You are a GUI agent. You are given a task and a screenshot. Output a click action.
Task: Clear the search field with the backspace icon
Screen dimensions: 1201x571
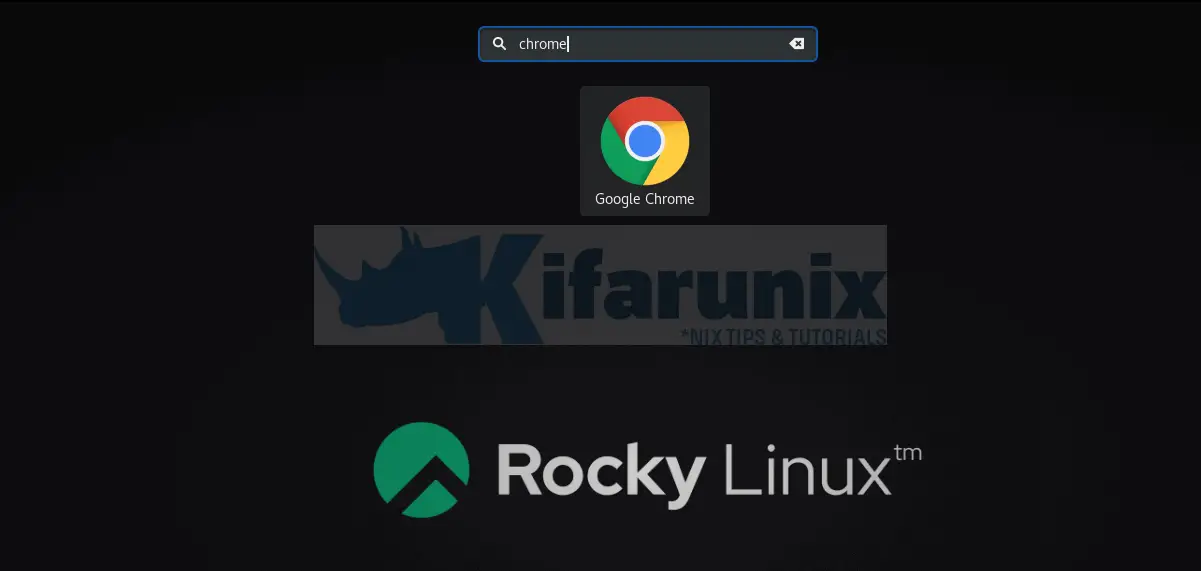click(x=797, y=44)
